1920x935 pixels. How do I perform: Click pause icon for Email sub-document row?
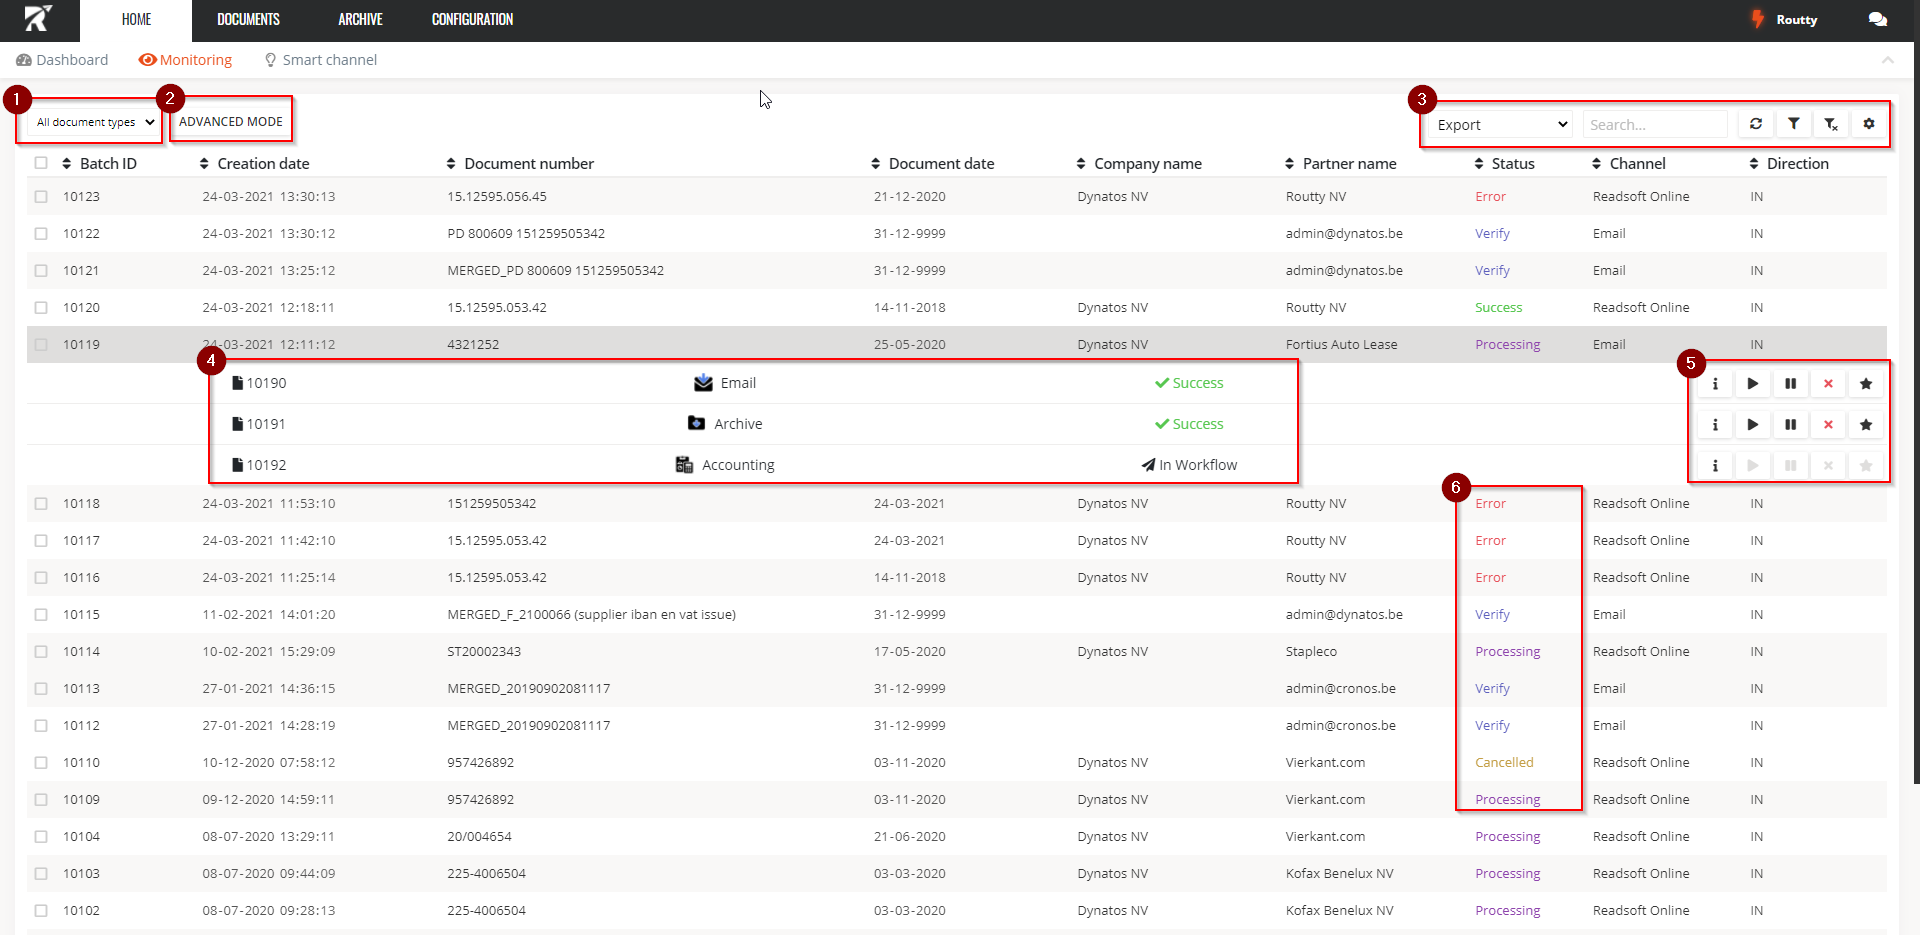pyautogui.click(x=1791, y=384)
